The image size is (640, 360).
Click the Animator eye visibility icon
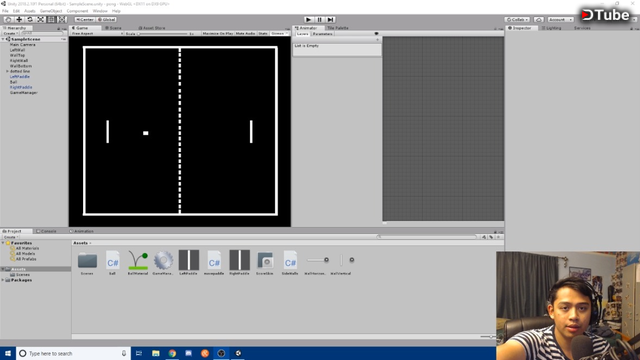pos(376,33)
